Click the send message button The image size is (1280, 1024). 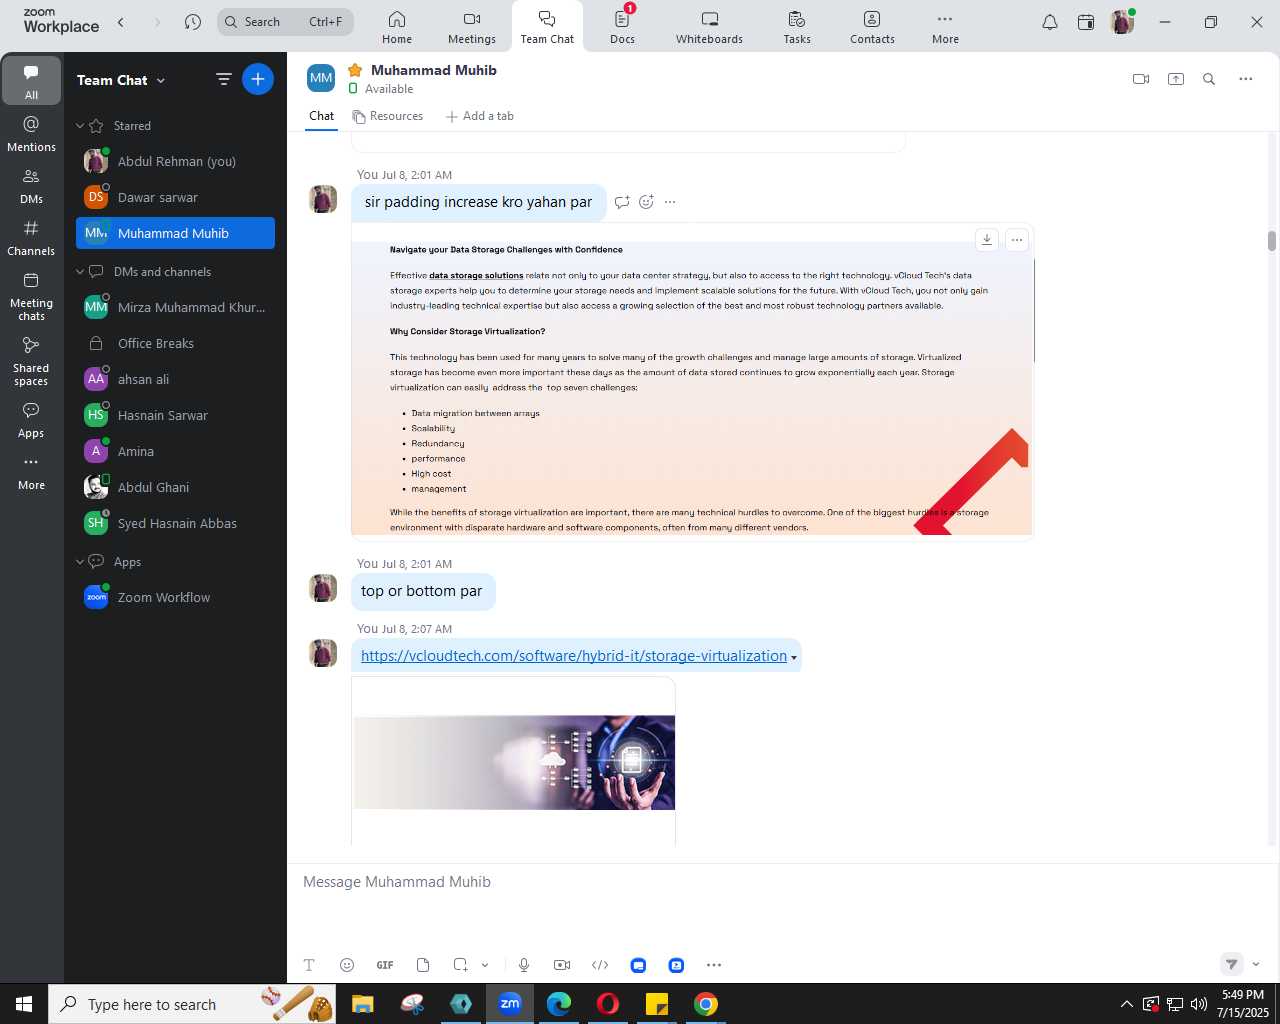(1232, 964)
